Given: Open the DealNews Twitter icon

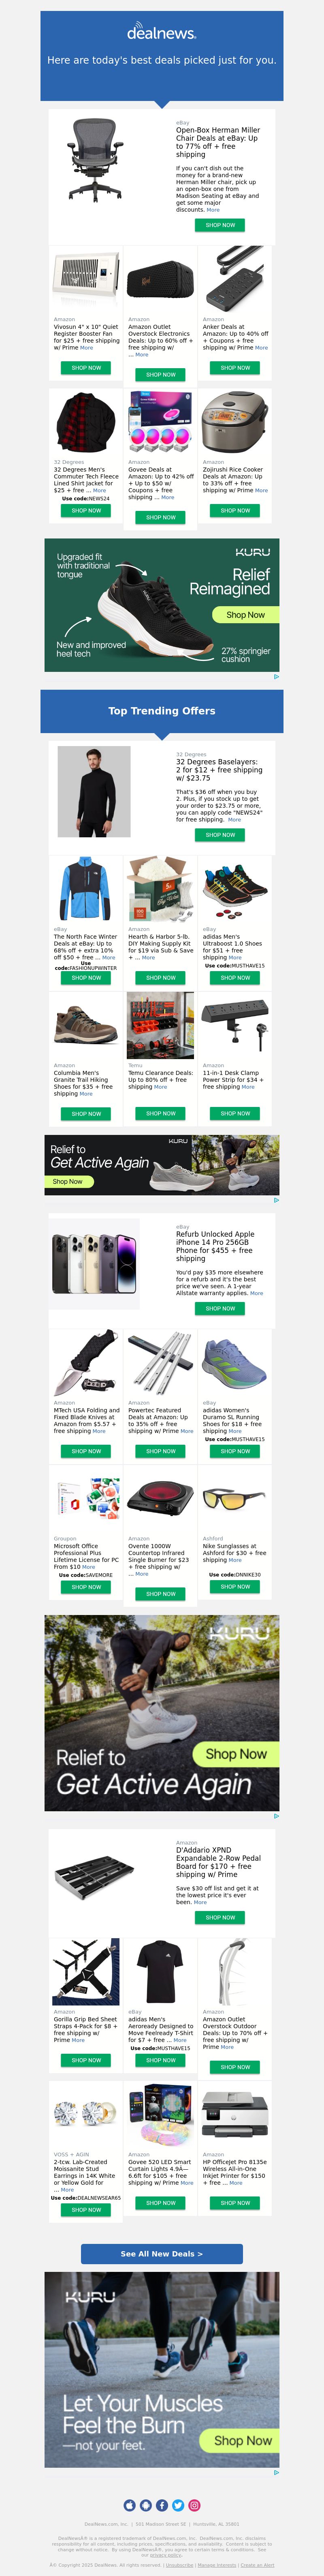Looking at the screenshot, I should [x=178, y=2505].
